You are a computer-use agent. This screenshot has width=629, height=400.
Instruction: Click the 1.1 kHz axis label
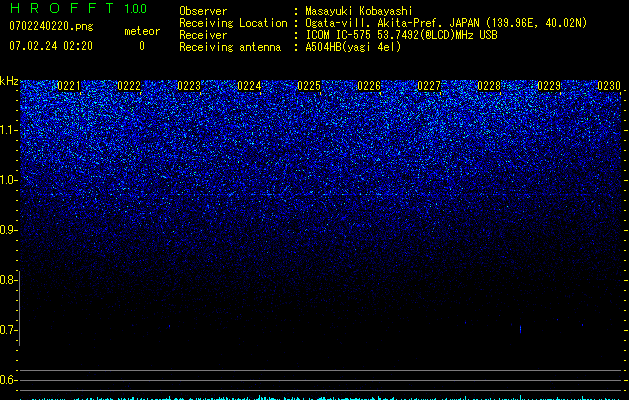click(8, 130)
